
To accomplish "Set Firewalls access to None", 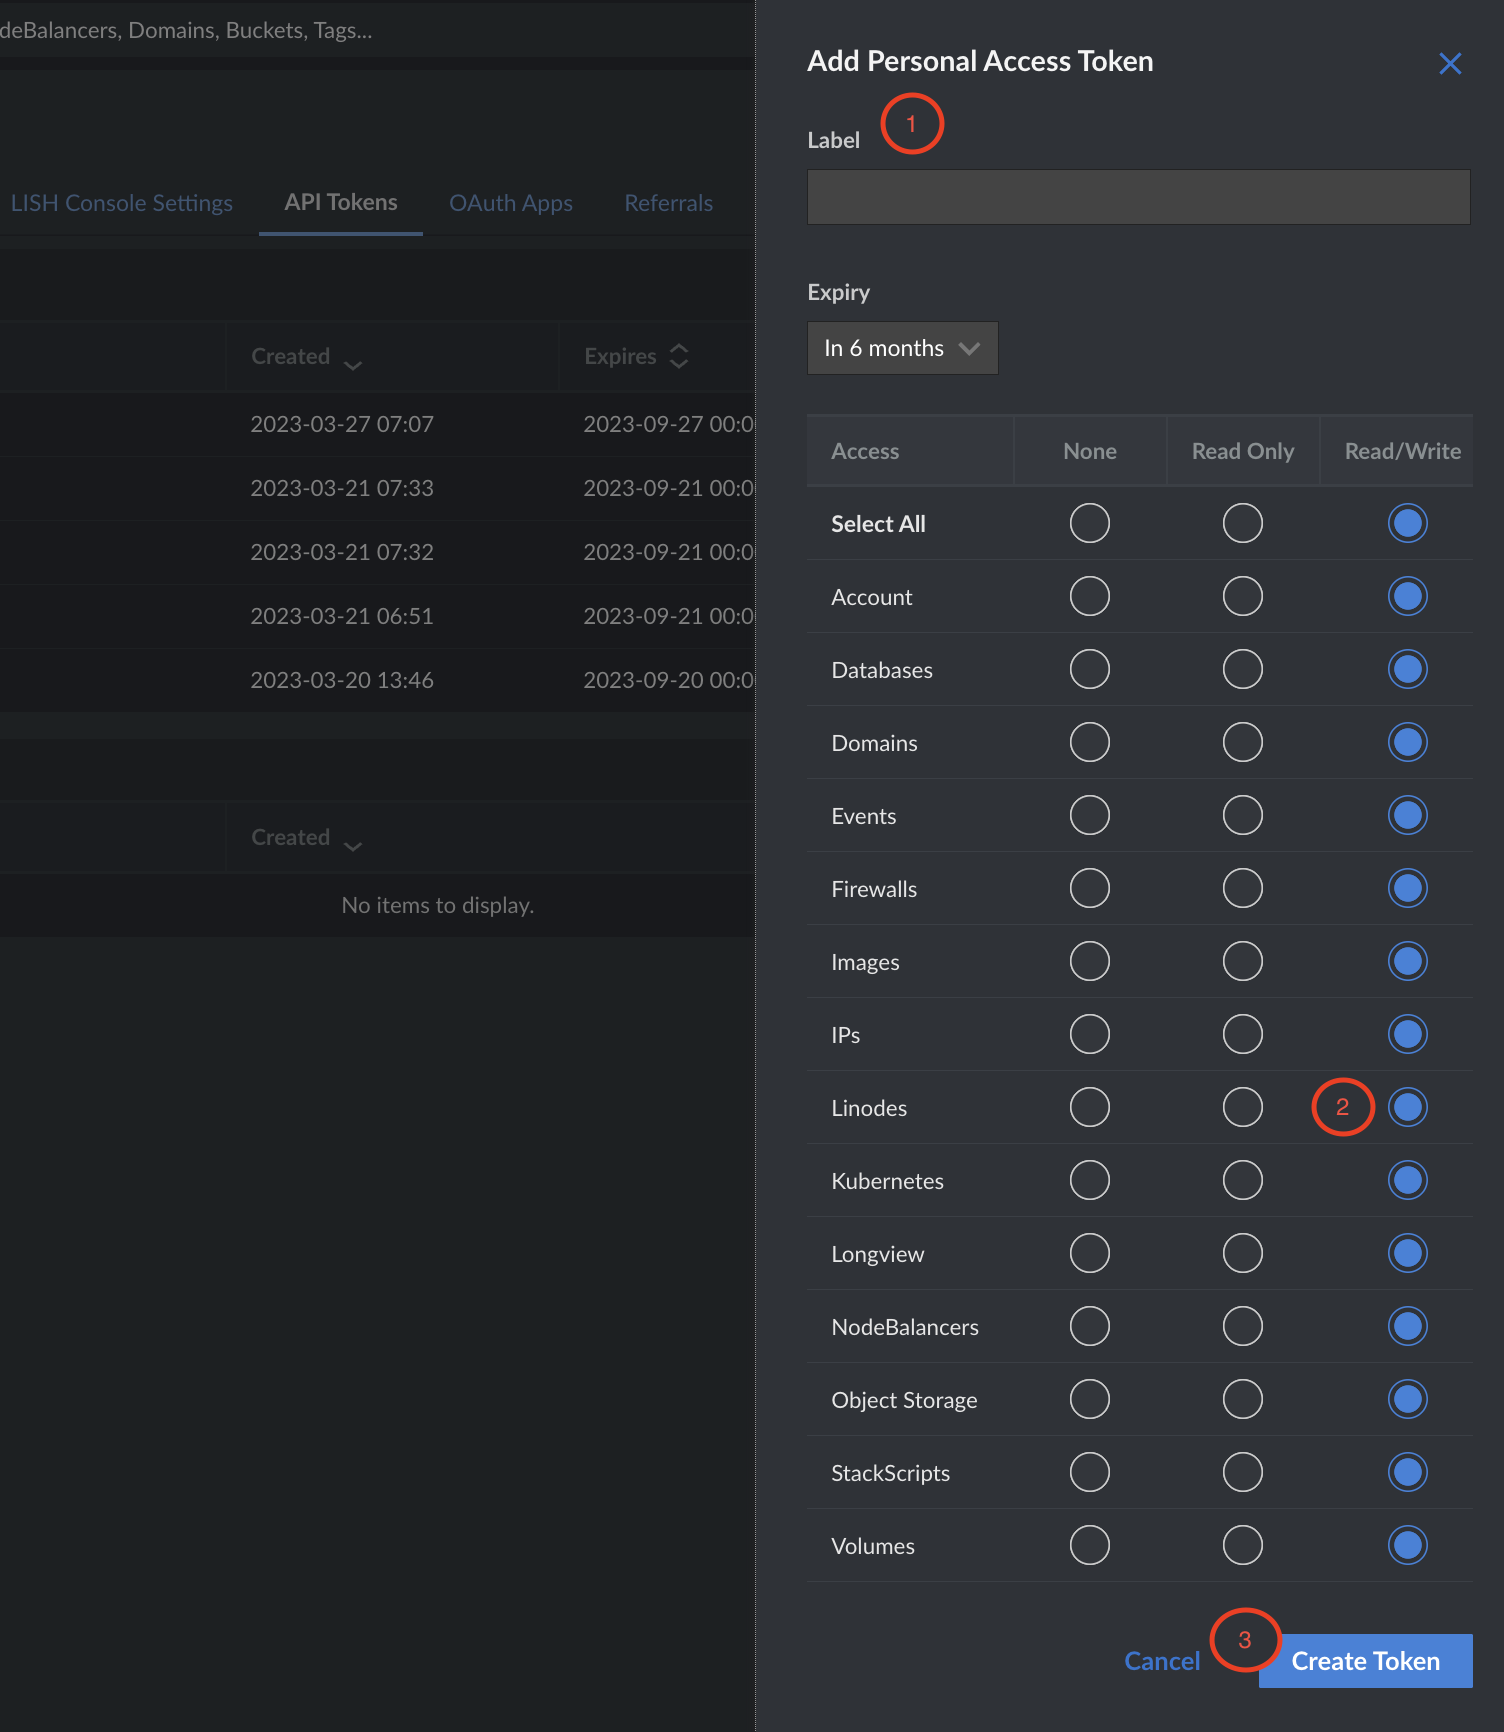I will pos(1089,888).
